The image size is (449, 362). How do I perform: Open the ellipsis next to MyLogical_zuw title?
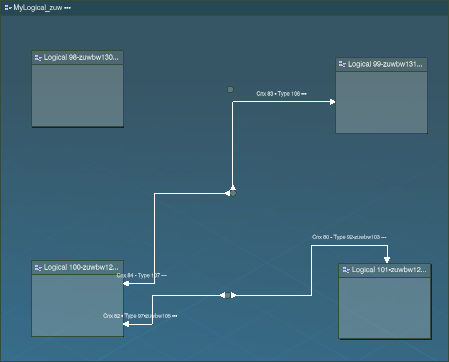click(68, 8)
